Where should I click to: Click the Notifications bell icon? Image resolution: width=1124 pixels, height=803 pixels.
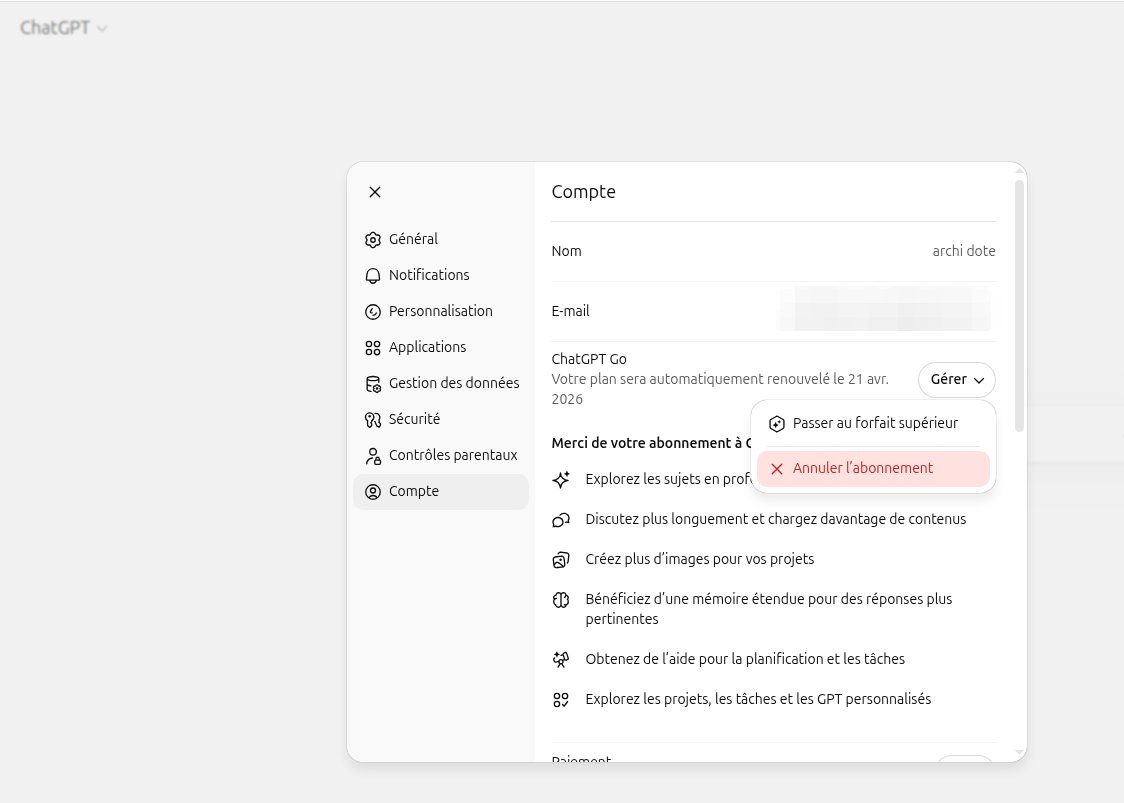coord(373,275)
